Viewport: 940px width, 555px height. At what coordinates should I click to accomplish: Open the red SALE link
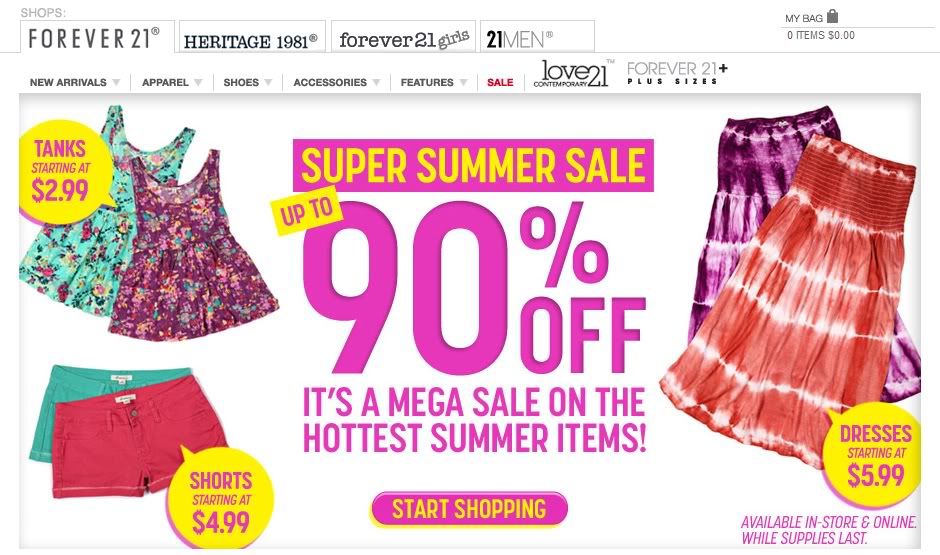coord(500,83)
